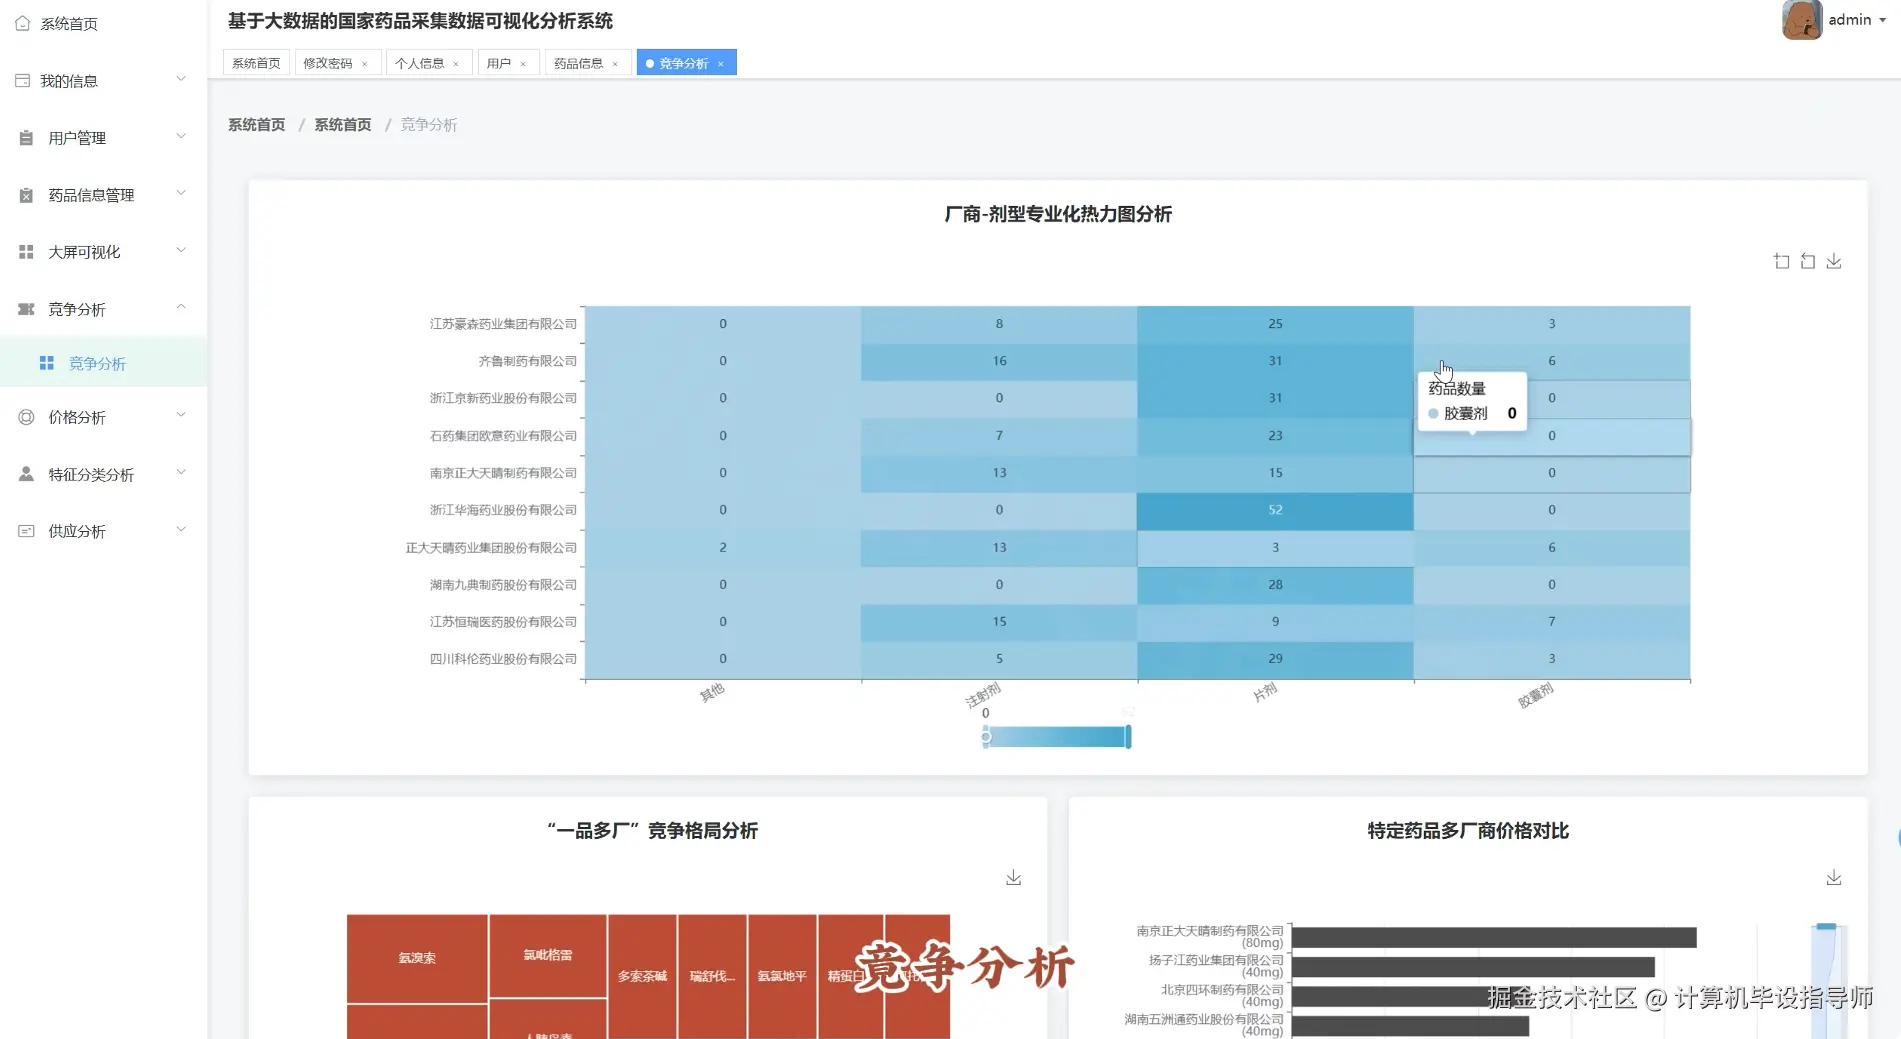
Task: Save the 特定药品多厂商价格对比 chart image
Action: pos(1834,877)
